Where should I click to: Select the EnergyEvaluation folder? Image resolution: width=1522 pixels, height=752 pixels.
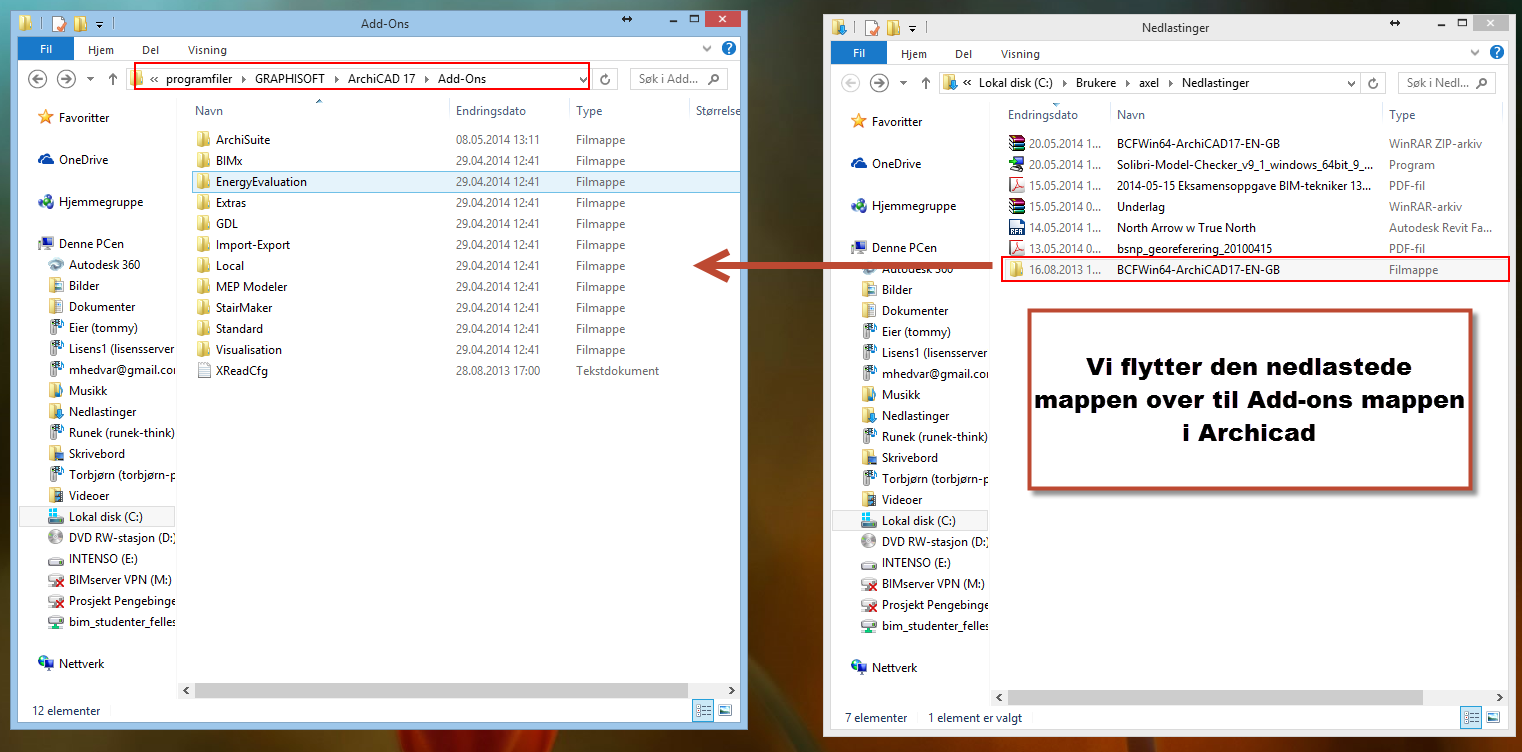pyautogui.click(x=465, y=182)
